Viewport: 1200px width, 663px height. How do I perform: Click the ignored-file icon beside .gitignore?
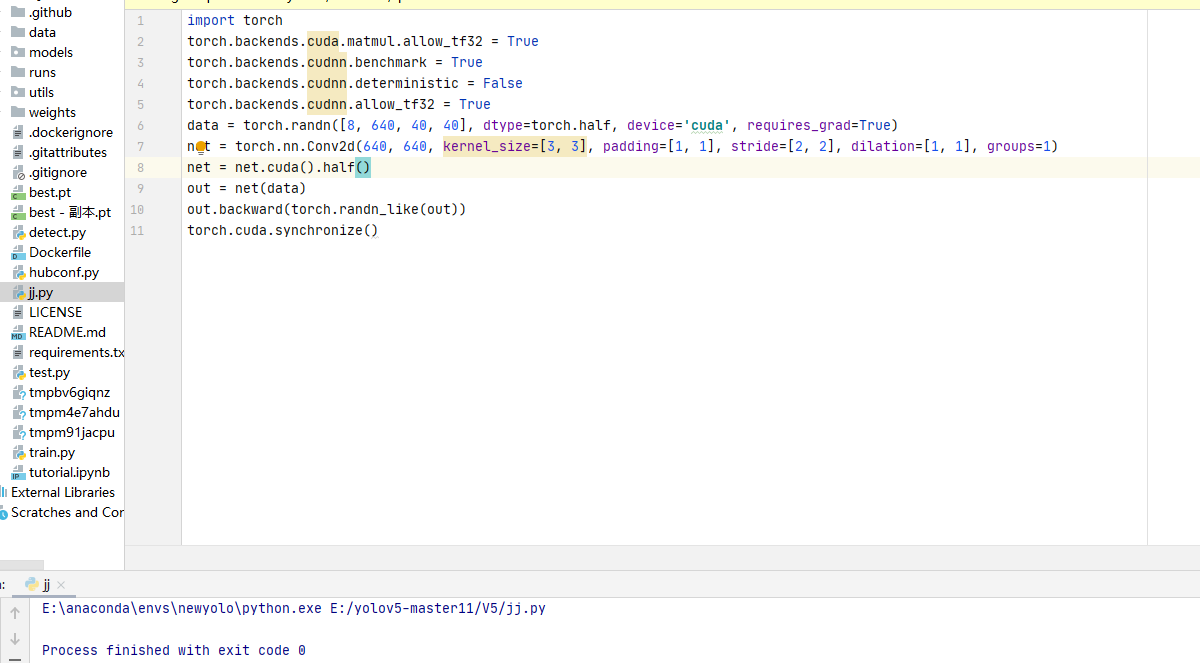click(17, 172)
